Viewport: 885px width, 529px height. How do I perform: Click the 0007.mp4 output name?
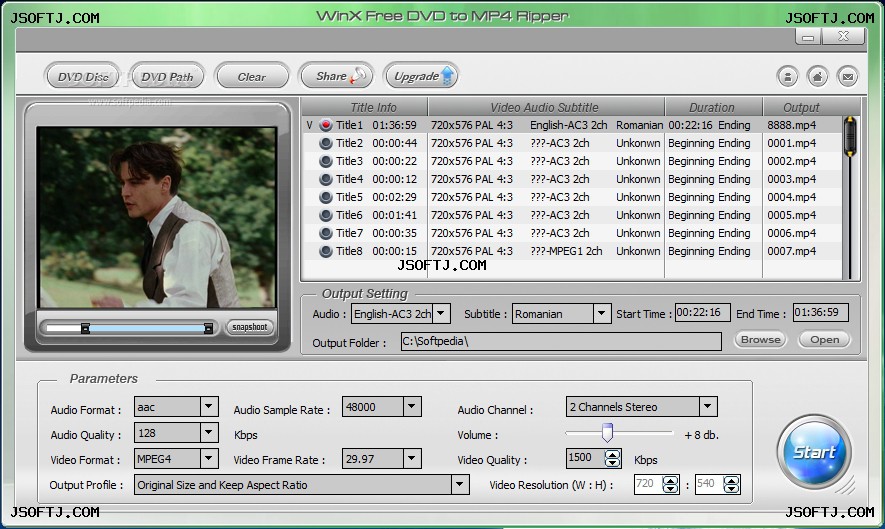click(791, 251)
